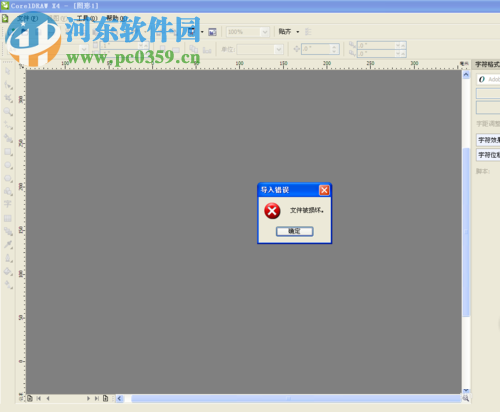Select the Basic Shapes tool

click(8, 191)
